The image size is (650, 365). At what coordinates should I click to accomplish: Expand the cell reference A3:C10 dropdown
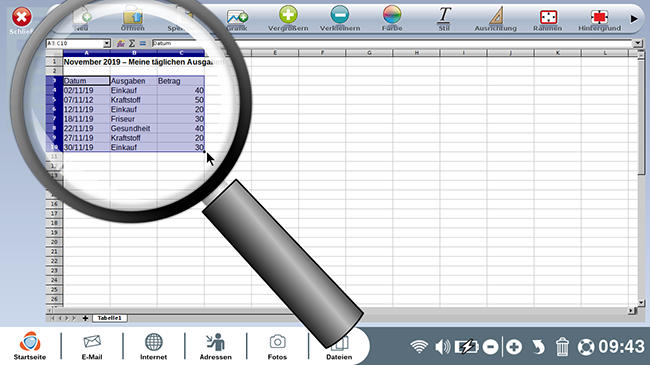coord(107,43)
